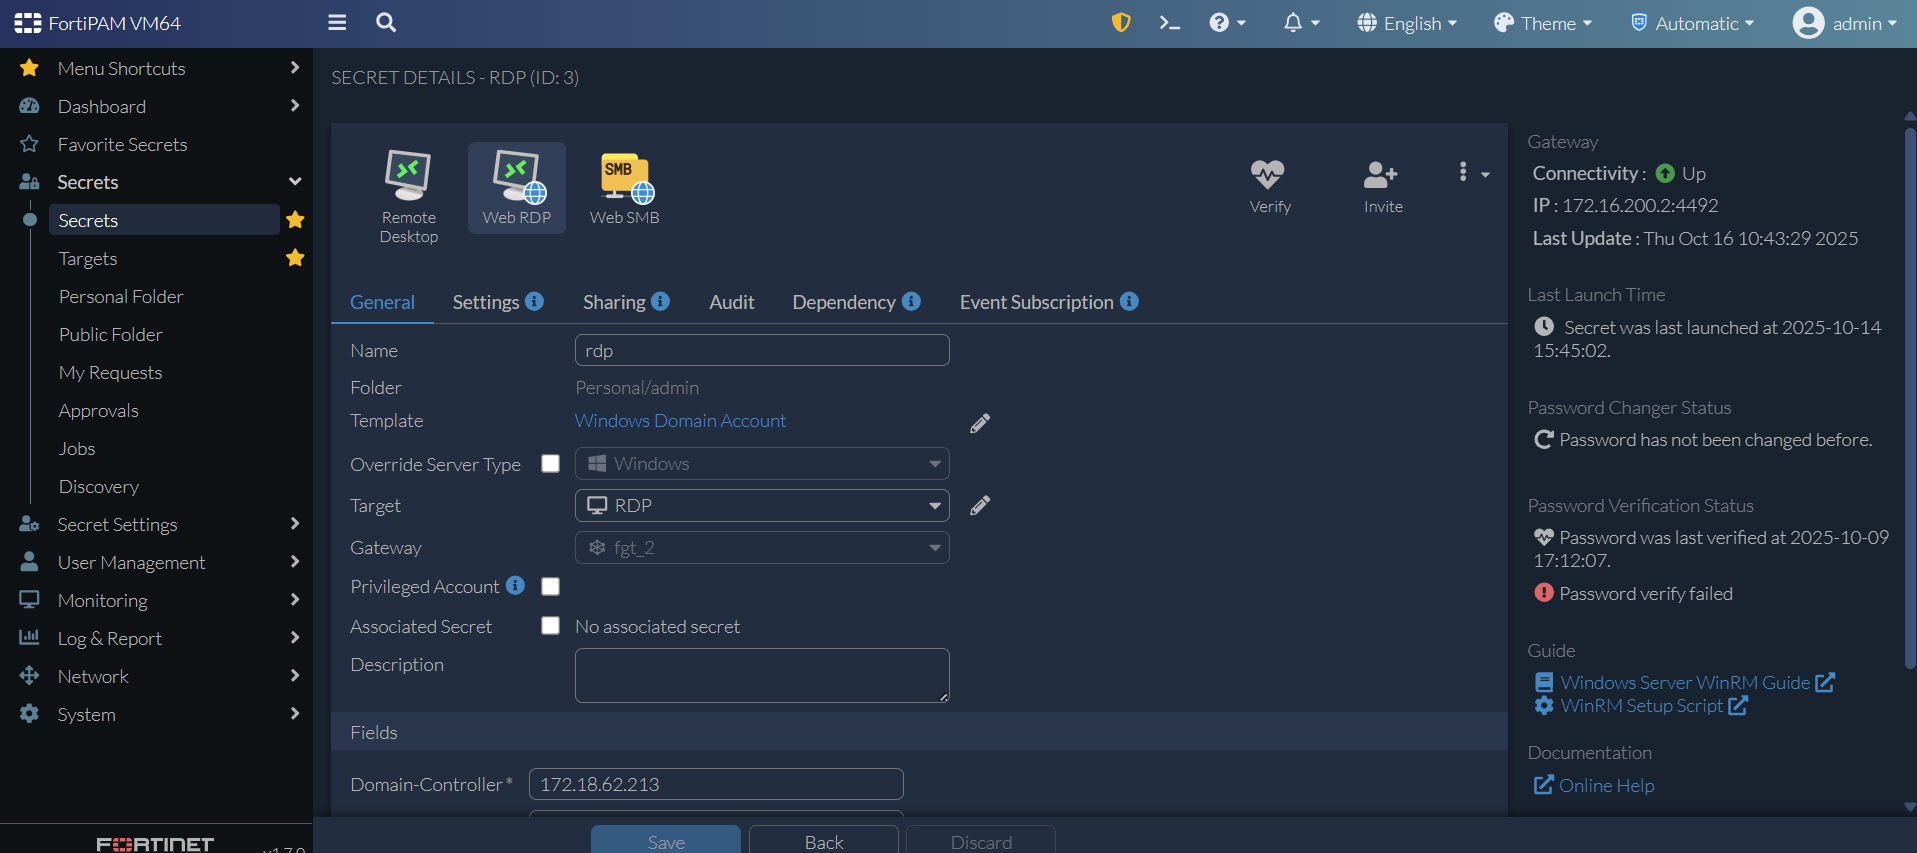Open the help question mark menu
This screenshot has height=853, width=1917.
(x=1227, y=22)
